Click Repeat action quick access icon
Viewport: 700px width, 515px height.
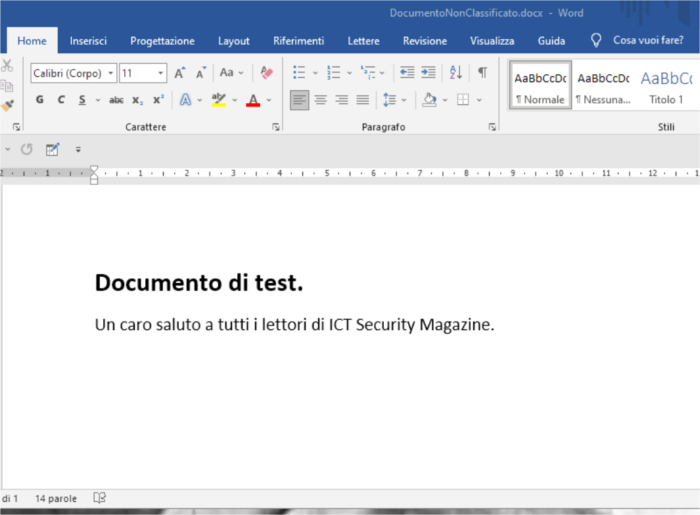pyautogui.click(x=27, y=149)
